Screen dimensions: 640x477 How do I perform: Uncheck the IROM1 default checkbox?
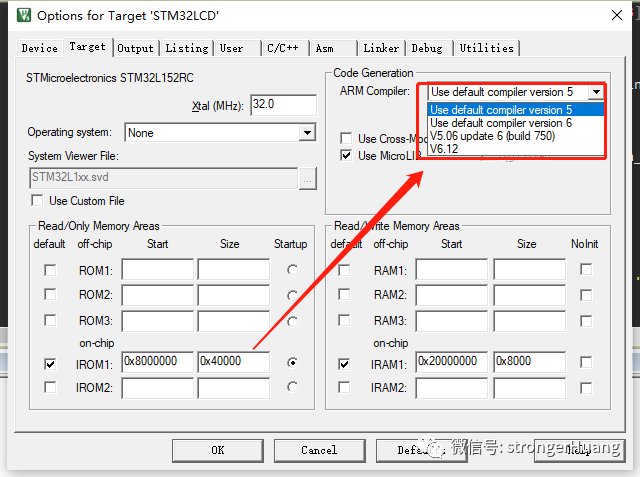click(50, 364)
